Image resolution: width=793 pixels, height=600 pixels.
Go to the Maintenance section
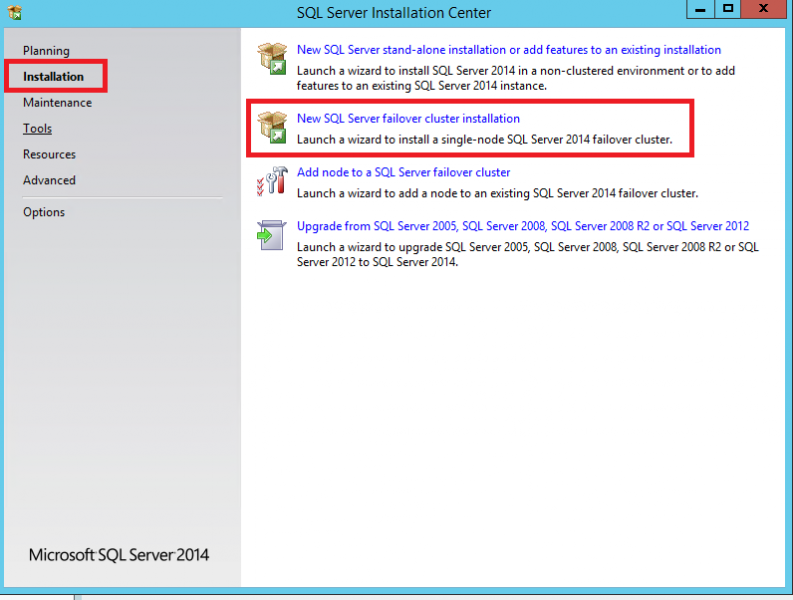[57, 103]
